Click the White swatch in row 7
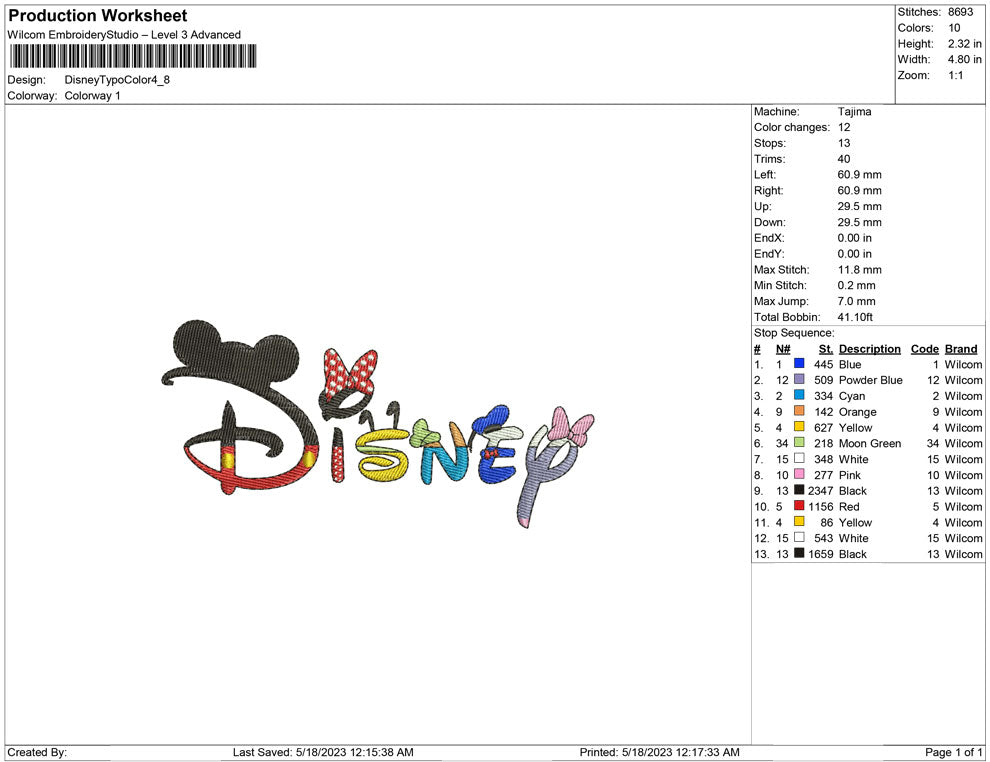 tap(799, 458)
